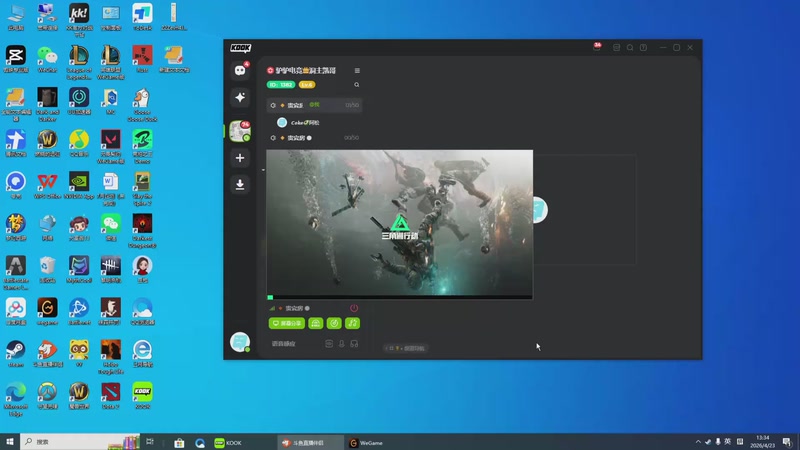Open the CapCut desktop shortcut
This screenshot has height=450, width=800.
click(16, 59)
